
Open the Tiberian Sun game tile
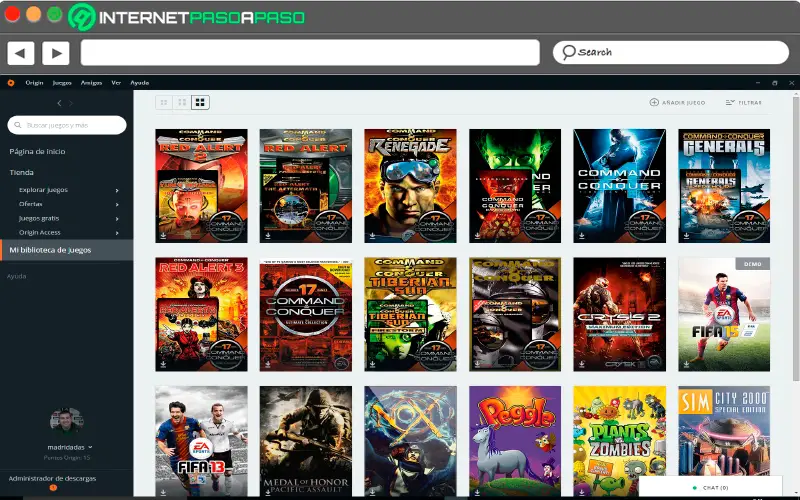pyautogui.click(x=410, y=314)
